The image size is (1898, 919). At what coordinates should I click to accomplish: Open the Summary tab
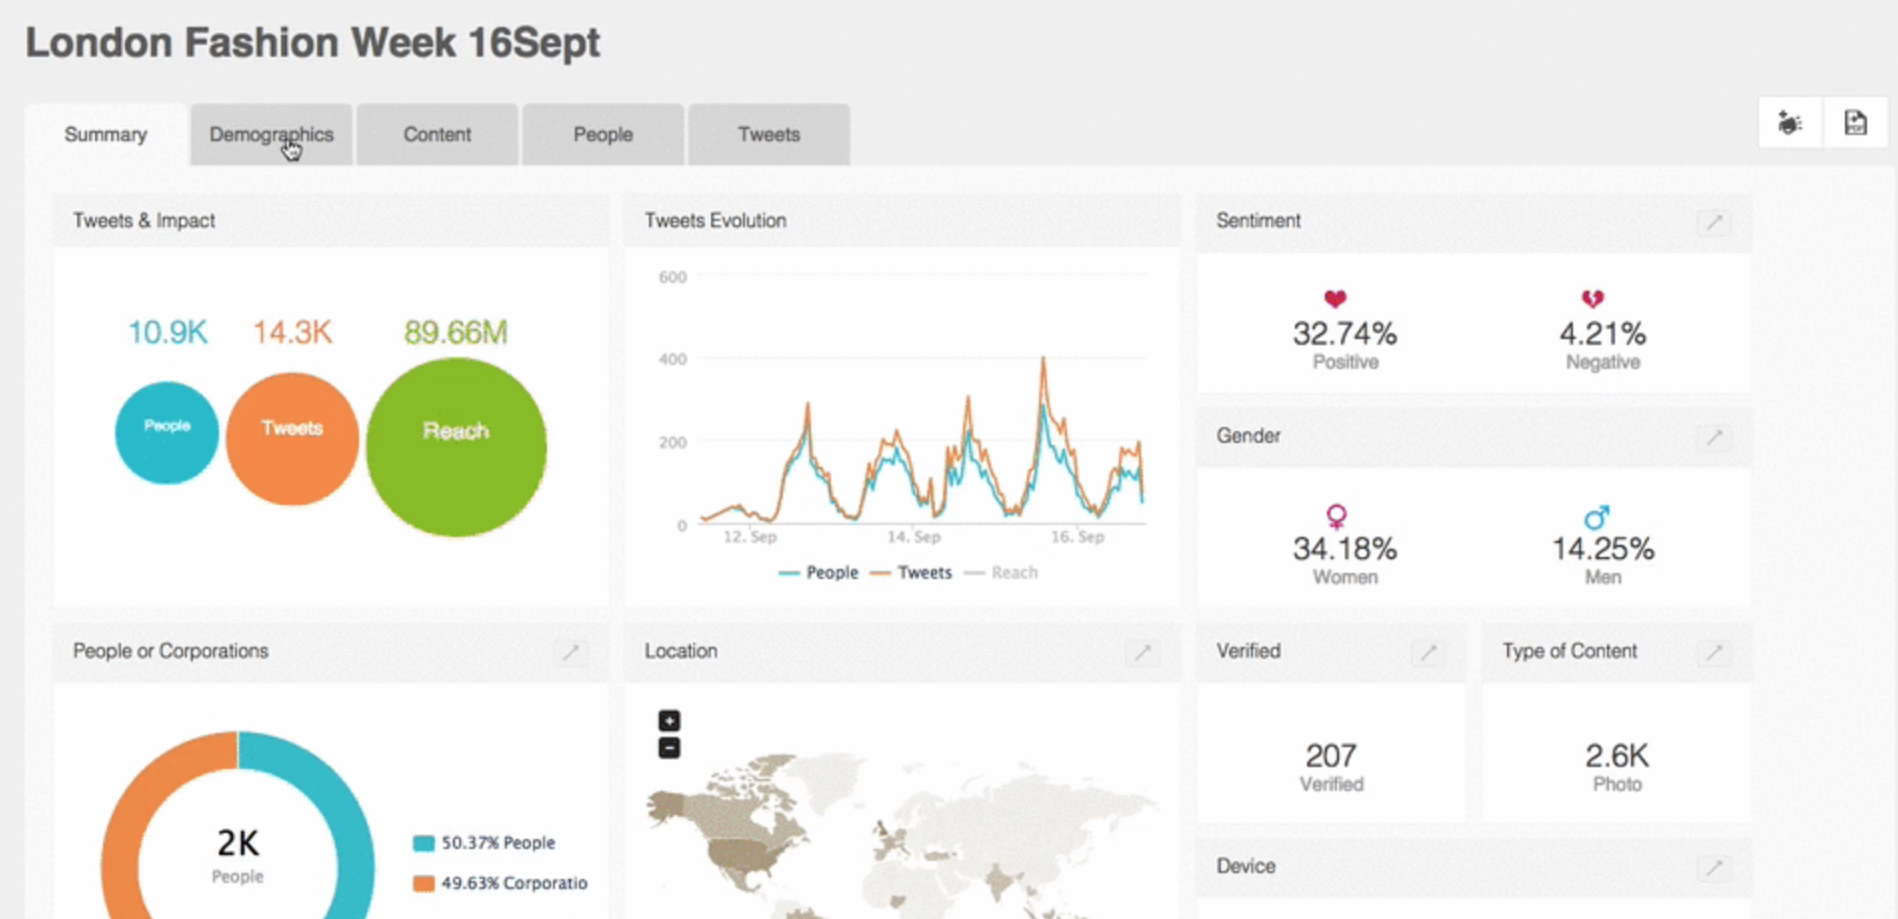106,134
